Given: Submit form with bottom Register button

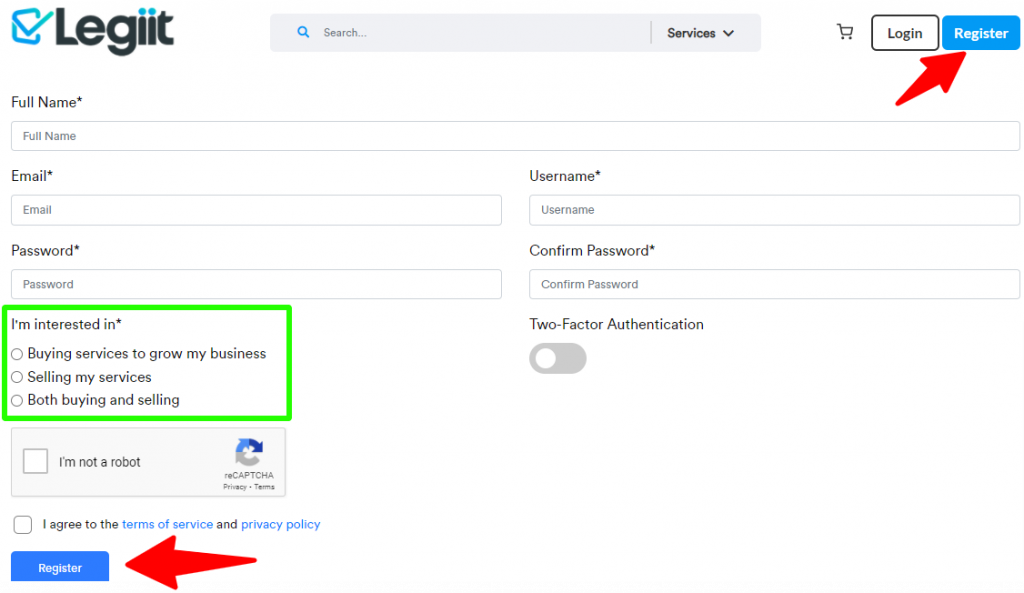Looking at the screenshot, I should click(x=60, y=567).
